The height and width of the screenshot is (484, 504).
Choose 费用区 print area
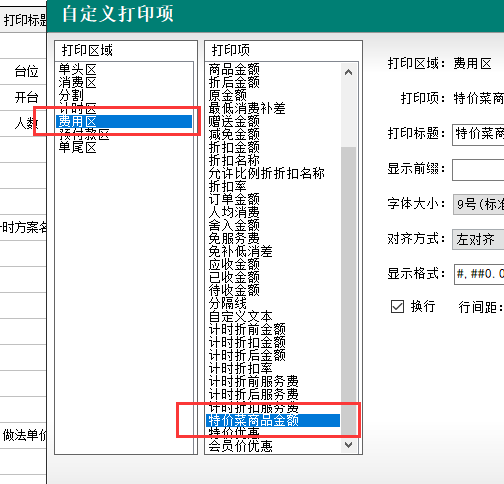pyautogui.click(x=124, y=121)
